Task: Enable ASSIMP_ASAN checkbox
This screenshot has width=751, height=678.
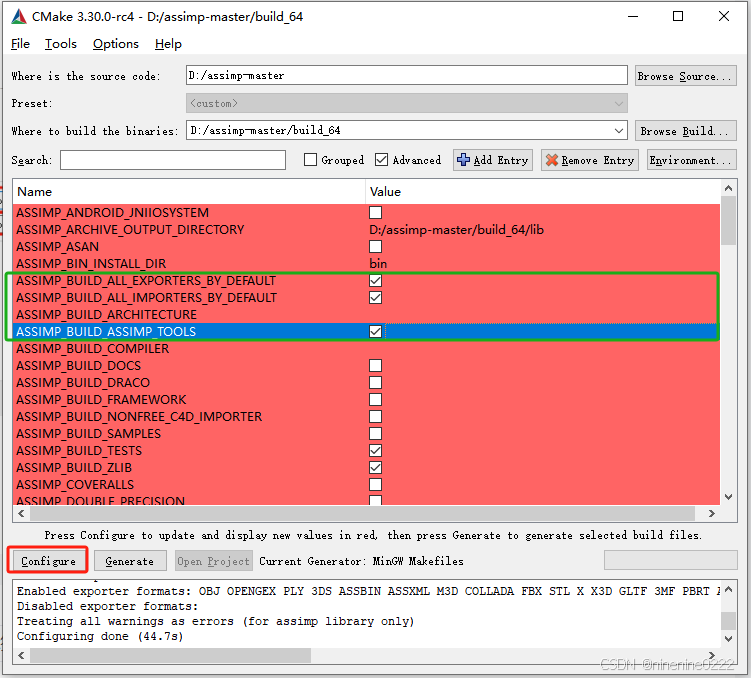Action: [376, 247]
